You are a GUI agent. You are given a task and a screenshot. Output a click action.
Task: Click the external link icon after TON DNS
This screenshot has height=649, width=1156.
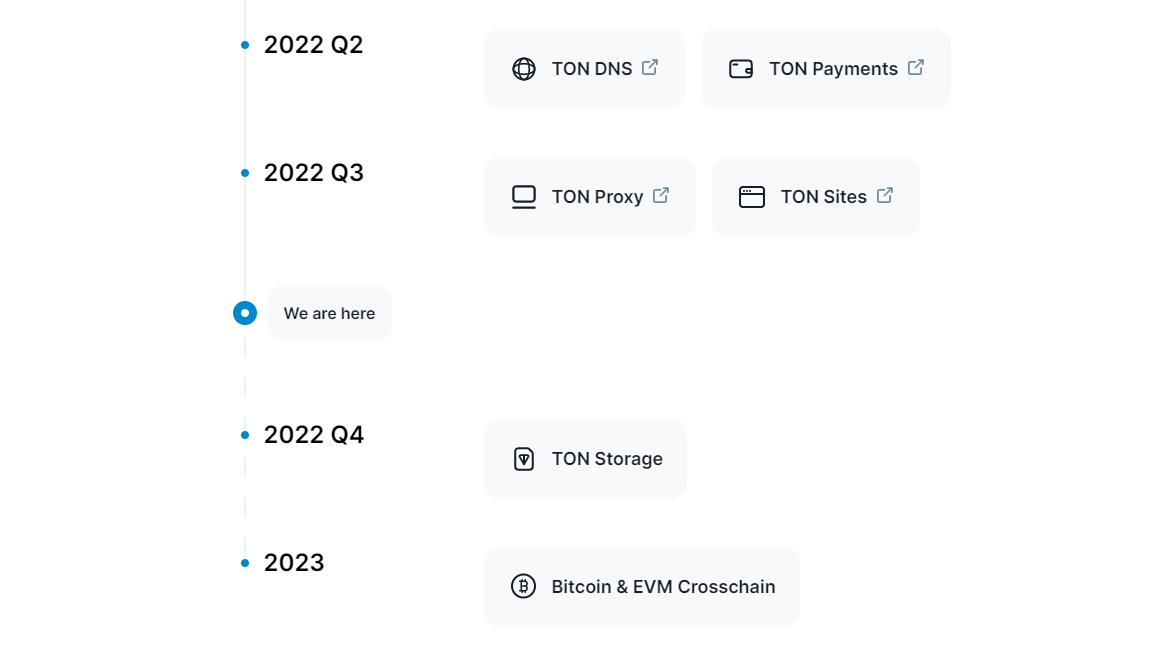(x=650, y=67)
